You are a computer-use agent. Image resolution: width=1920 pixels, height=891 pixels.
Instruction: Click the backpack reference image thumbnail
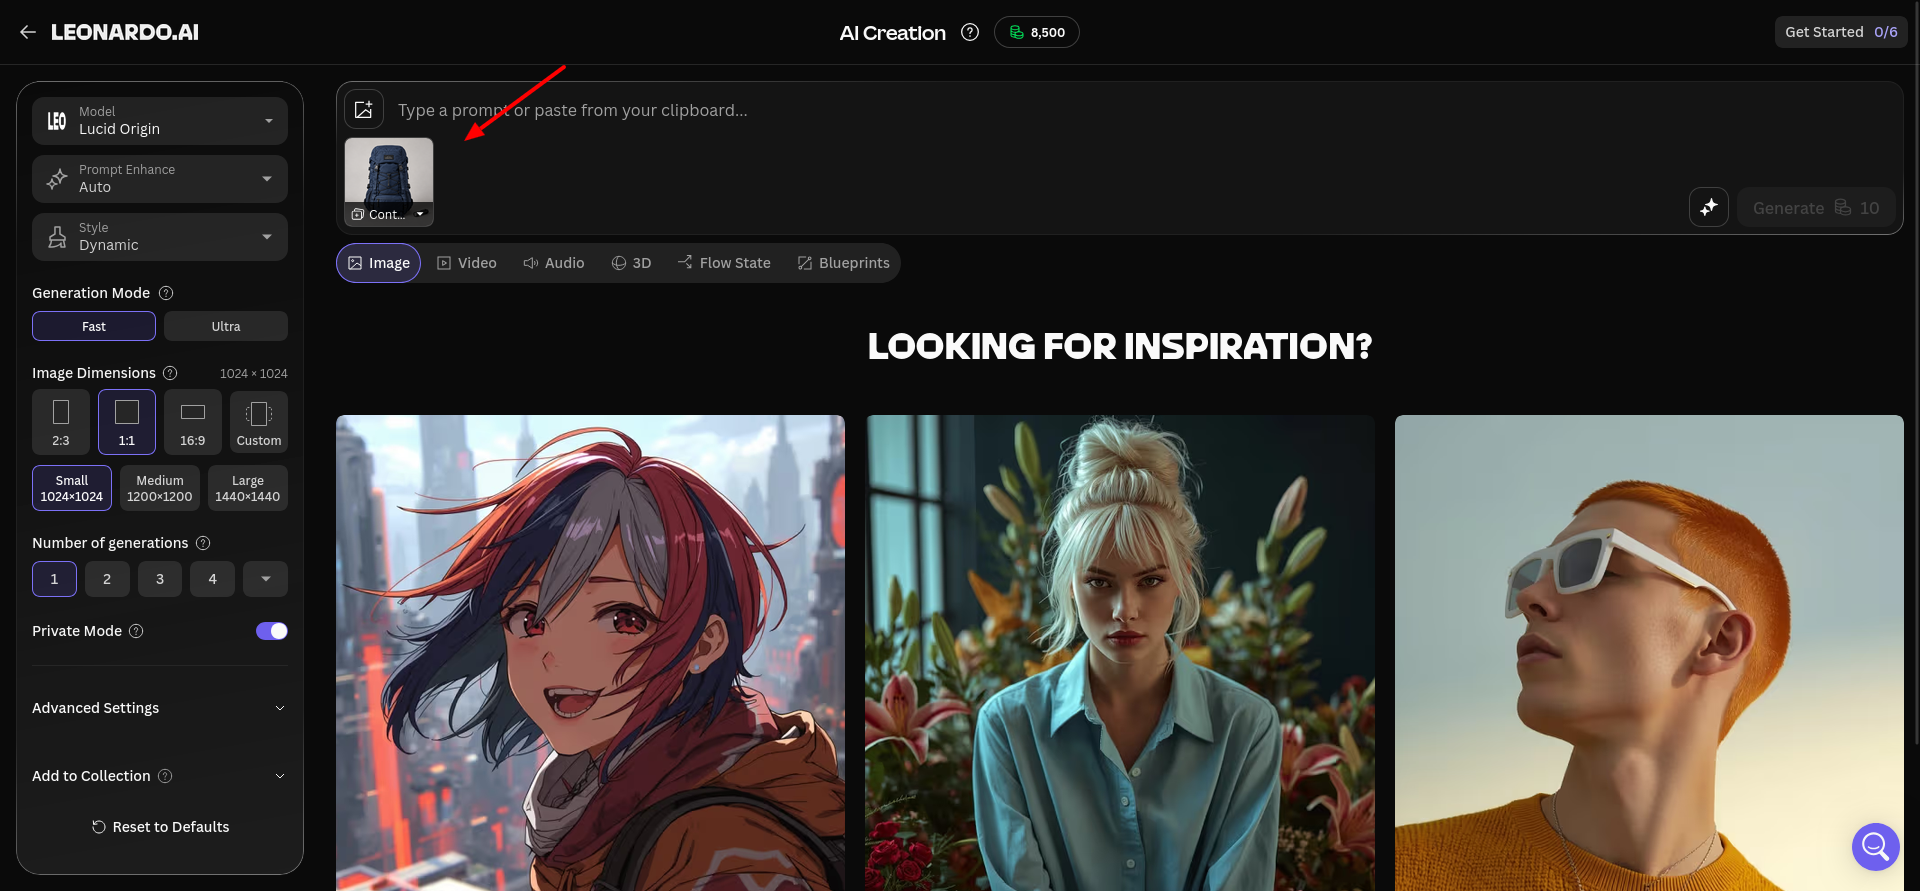(x=389, y=172)
